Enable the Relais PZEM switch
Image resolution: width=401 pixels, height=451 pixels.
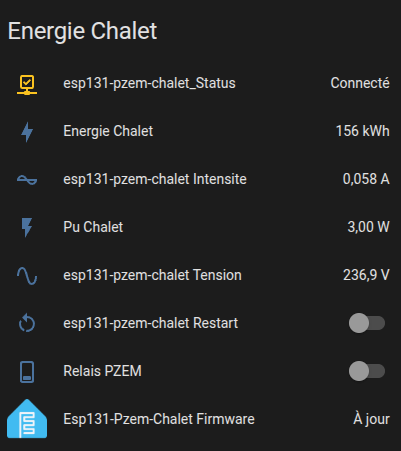coord(367,371)
